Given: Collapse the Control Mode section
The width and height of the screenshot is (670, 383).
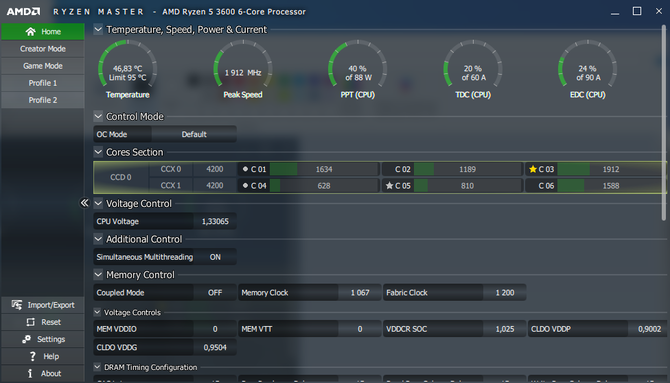Looking at the screenshot, I should pos(98,116).
